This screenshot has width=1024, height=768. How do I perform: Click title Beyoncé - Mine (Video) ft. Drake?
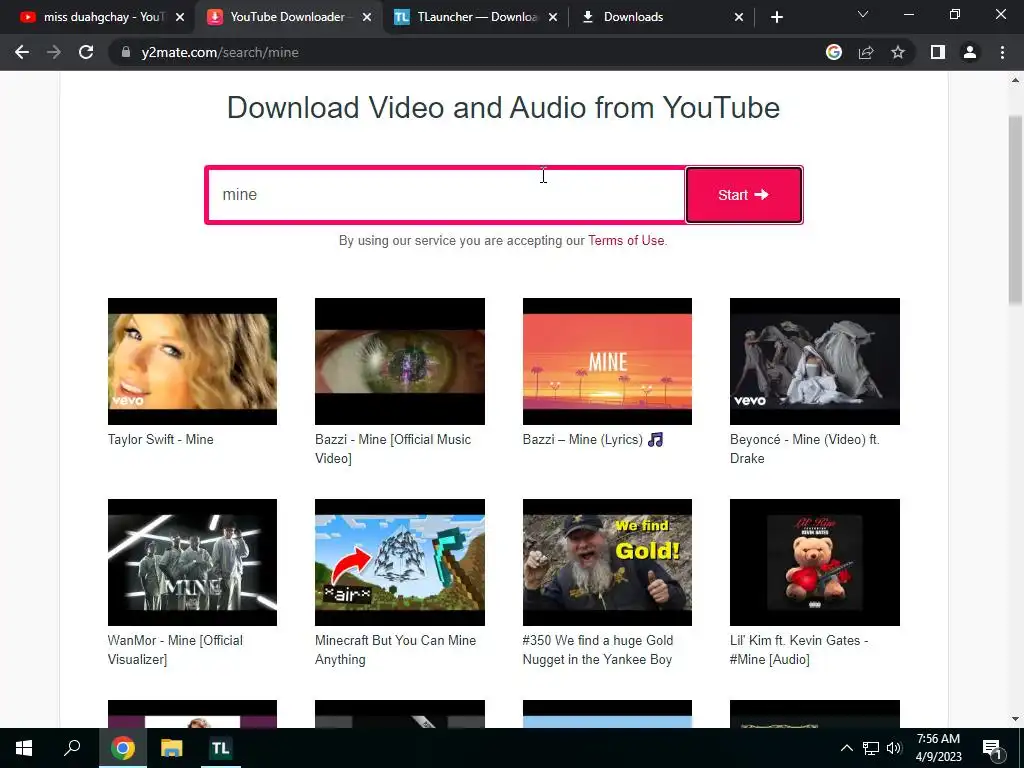click(805, 449)
